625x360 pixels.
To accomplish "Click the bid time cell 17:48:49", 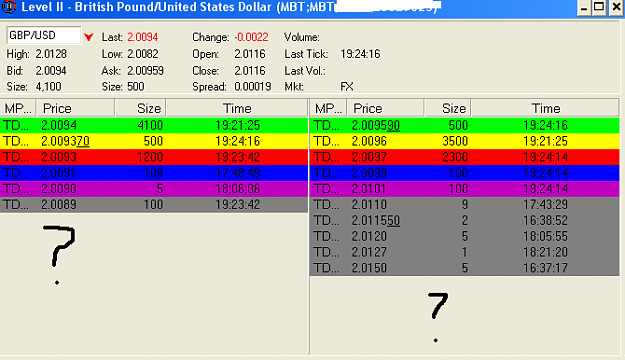I will coord(238,173).
